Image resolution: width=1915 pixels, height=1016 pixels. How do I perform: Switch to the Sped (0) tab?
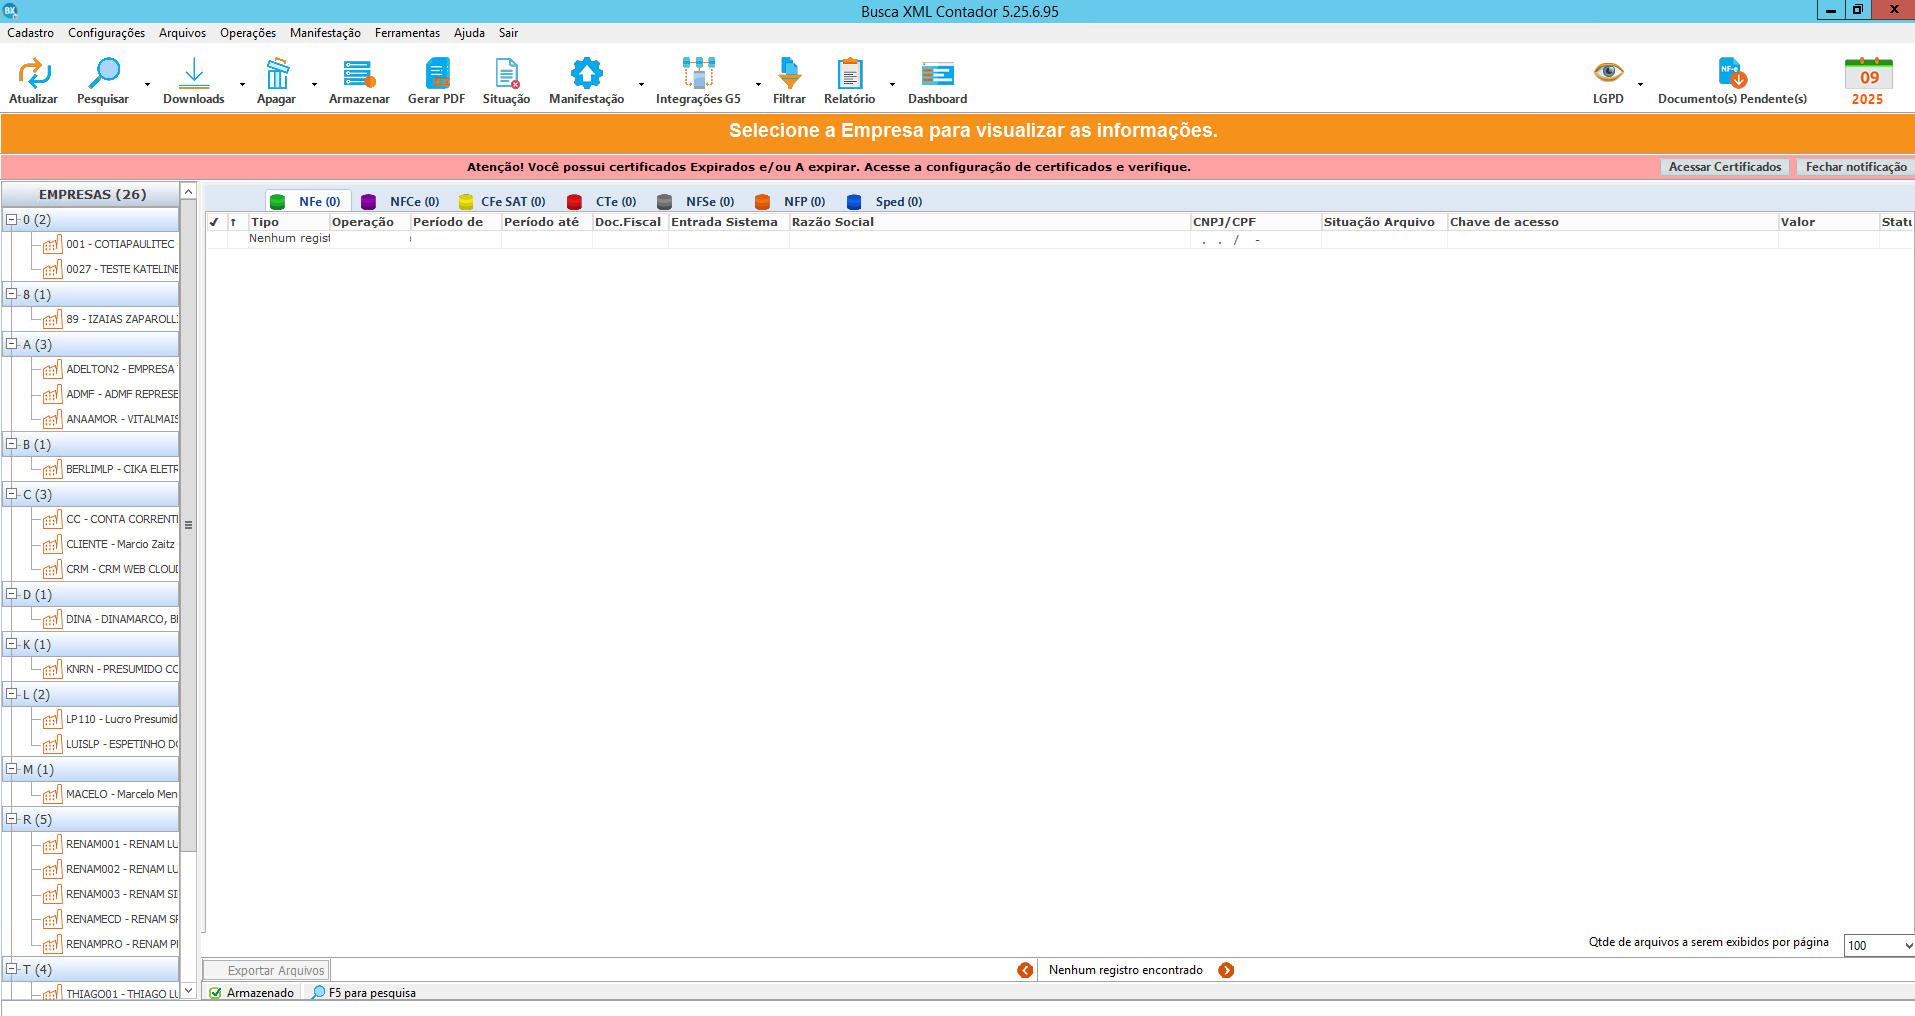point(885,201)
